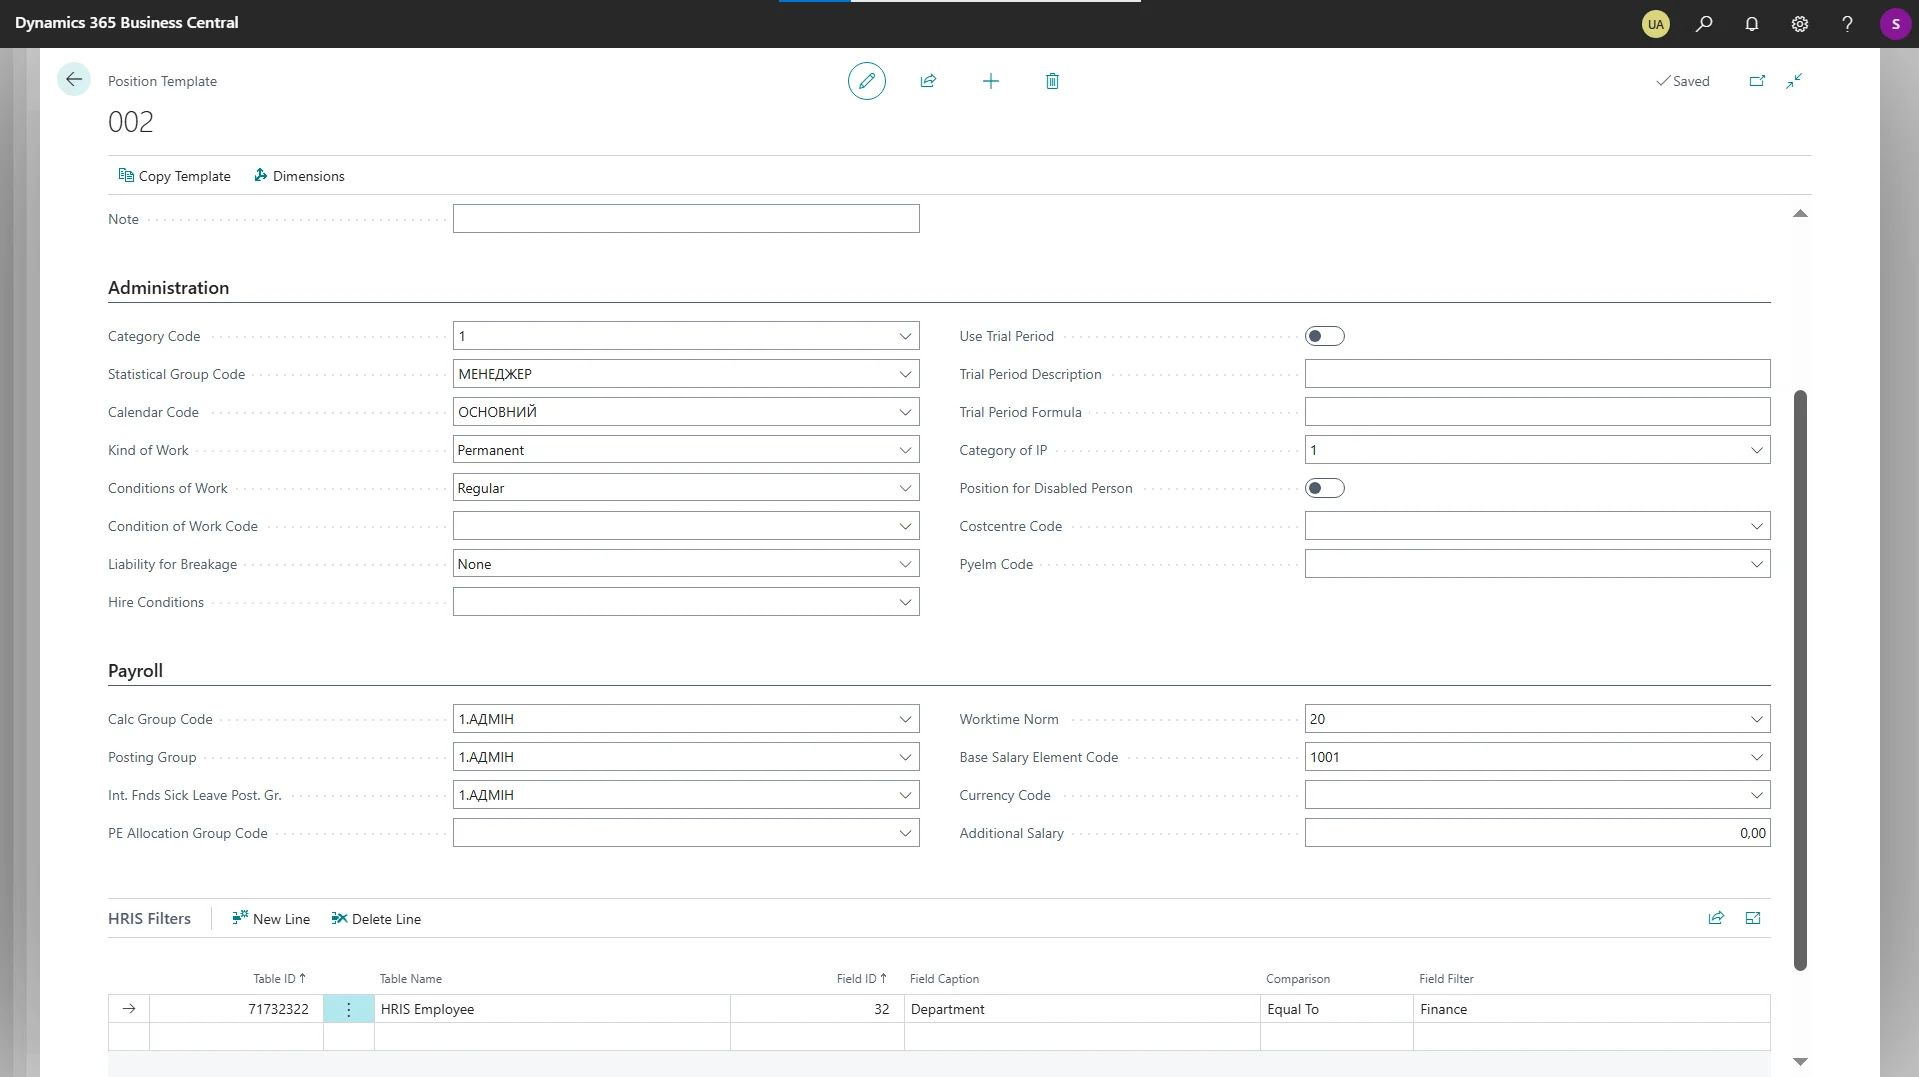
Task: Toggle Position for Disabled Person switch
Action: 1324,488
